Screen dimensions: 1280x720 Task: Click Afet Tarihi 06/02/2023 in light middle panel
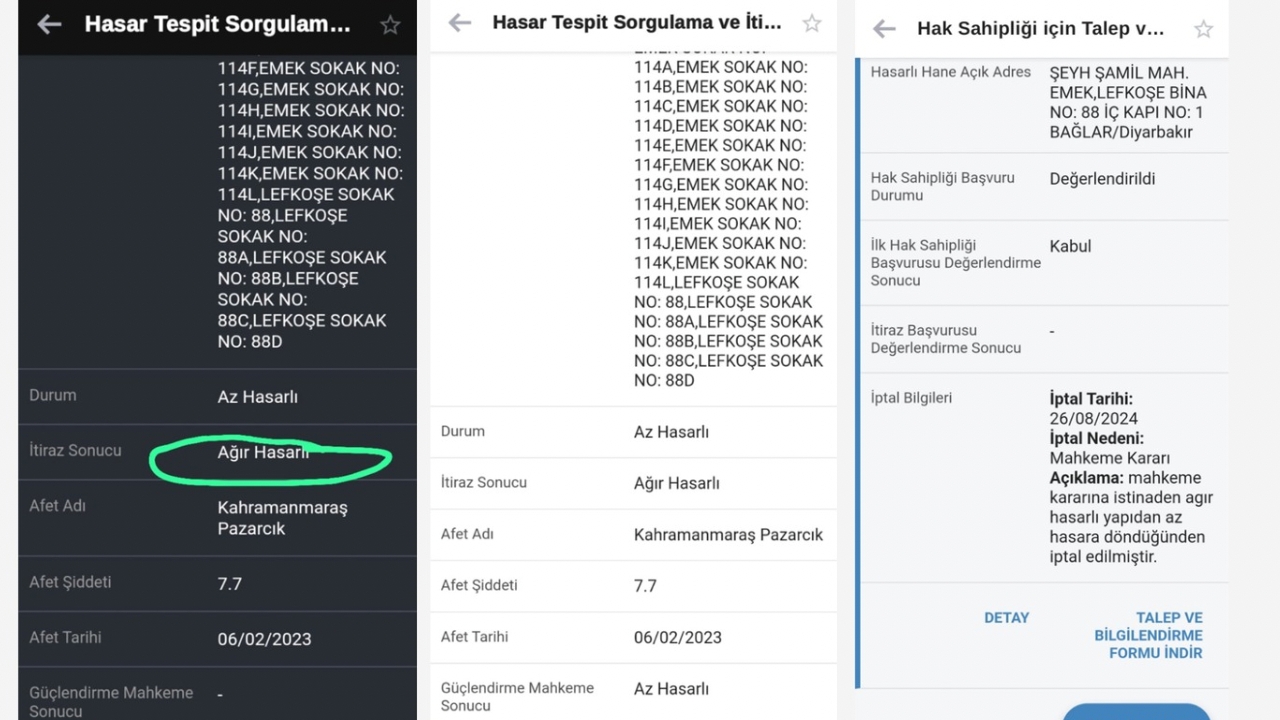(677, 637)
